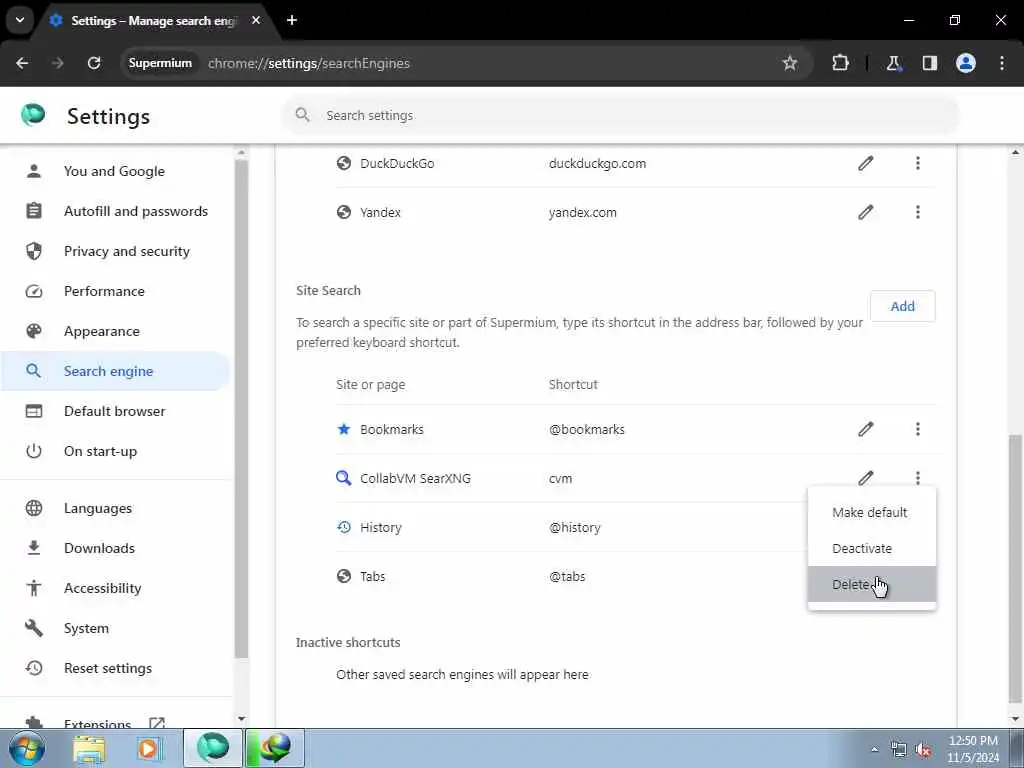The height and width of the screenshot is (768, 1024).
Task: Click the Supermium taskbar button
Action: [212, 748]
